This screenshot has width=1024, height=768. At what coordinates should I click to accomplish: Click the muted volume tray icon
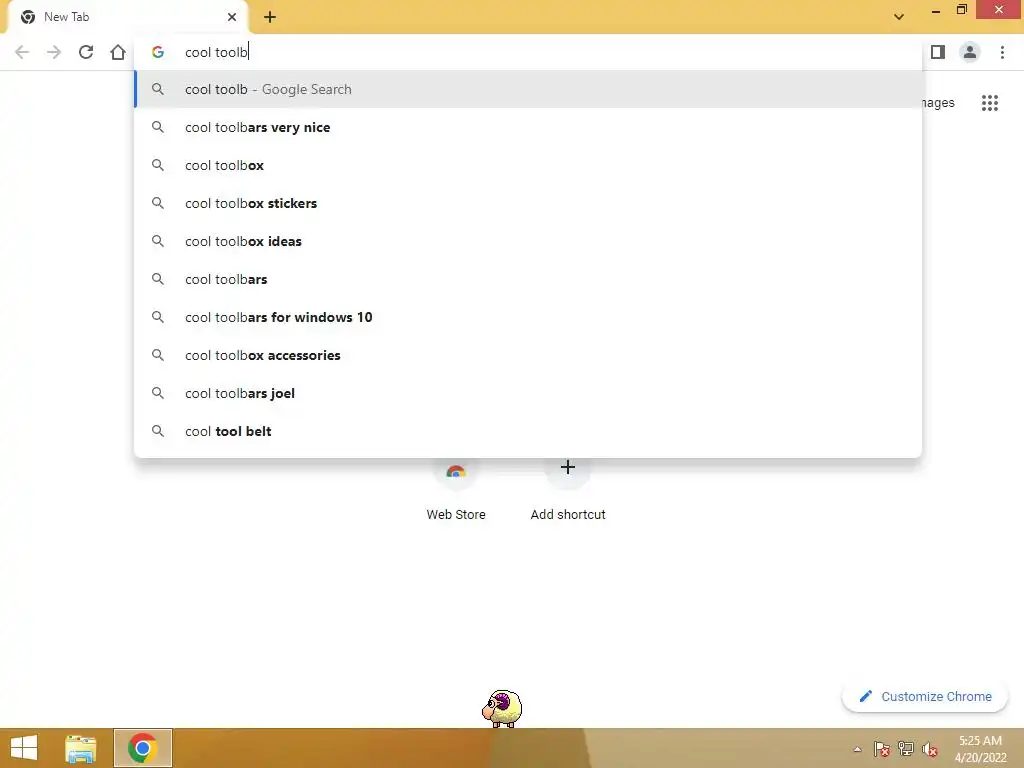coord(930,749)
